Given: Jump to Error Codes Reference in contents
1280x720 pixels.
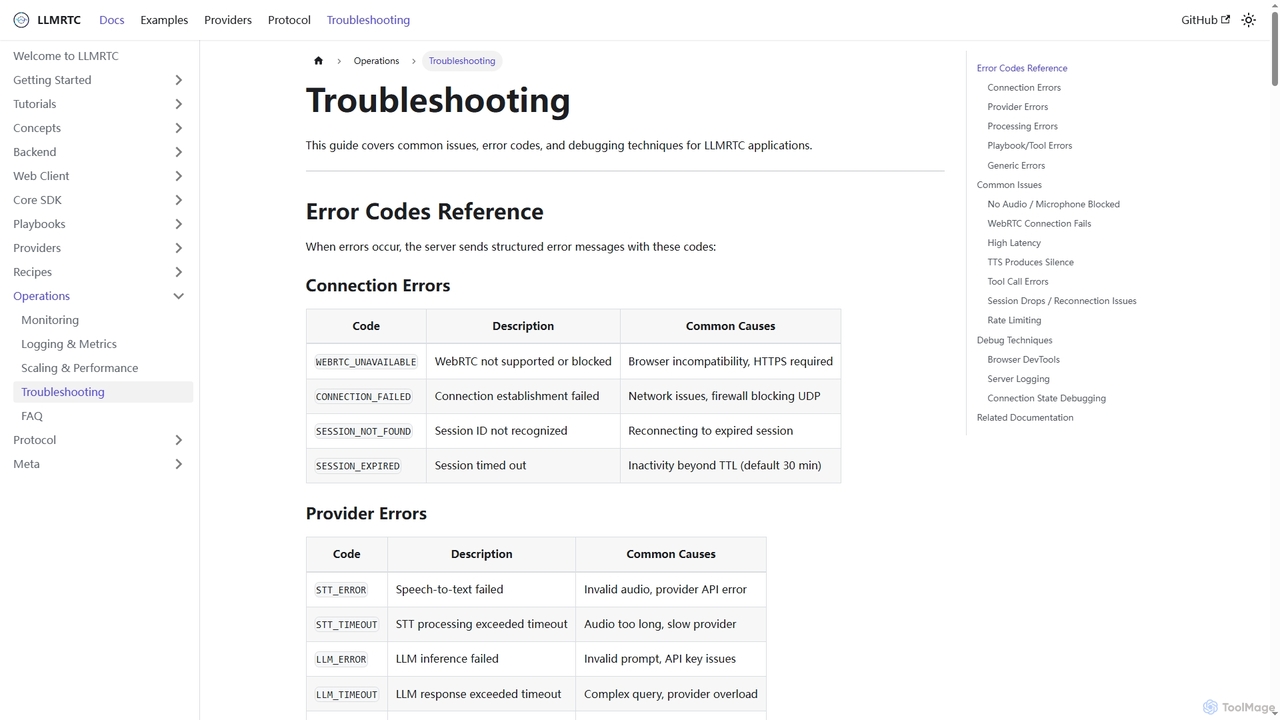Looking at the screenshot, I should point(1022,68).
